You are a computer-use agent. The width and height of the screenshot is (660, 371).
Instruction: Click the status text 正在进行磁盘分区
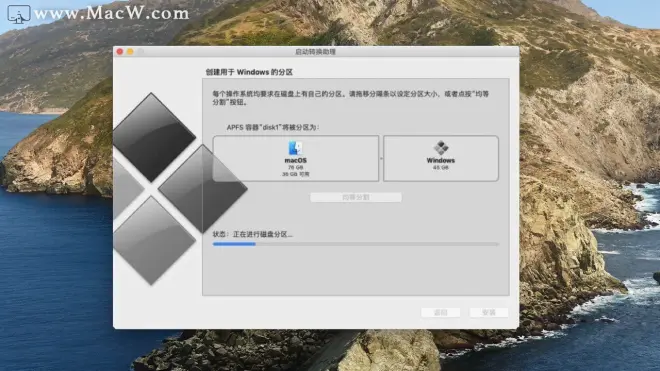coord(263,234)
